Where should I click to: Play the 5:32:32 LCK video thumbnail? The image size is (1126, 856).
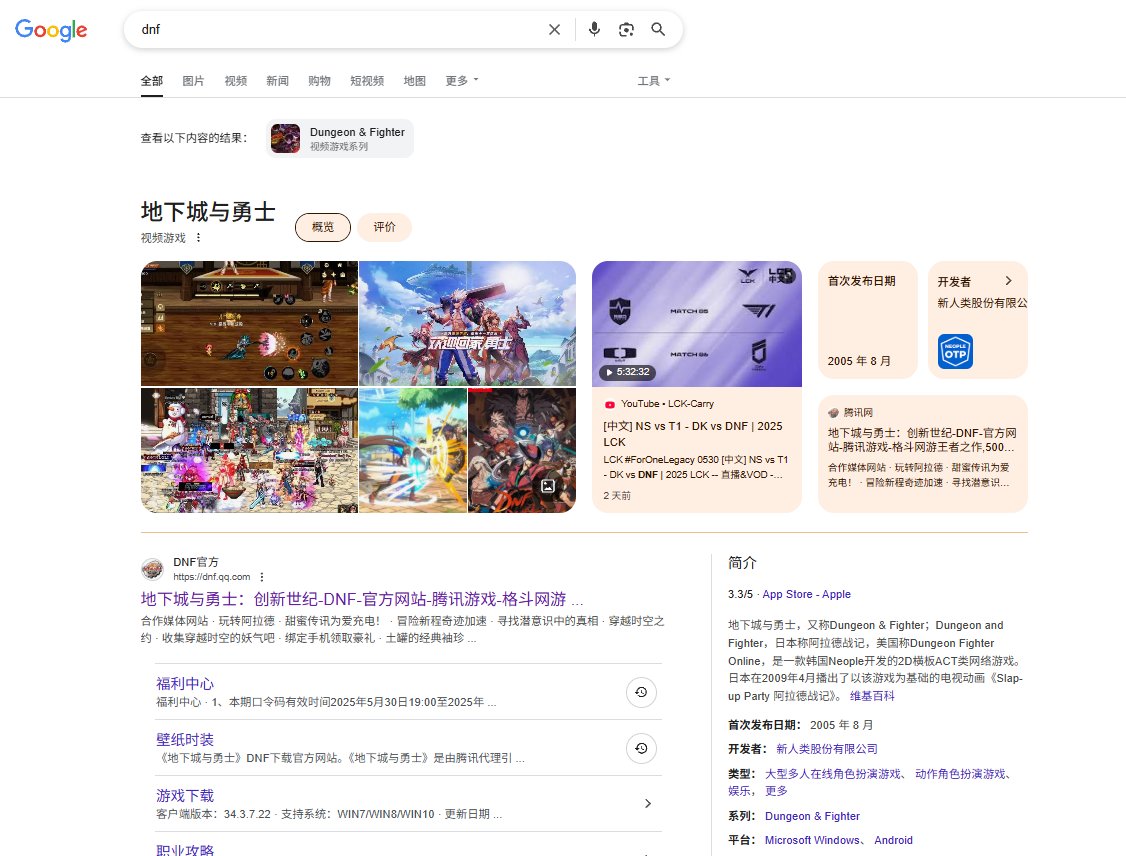697,324
